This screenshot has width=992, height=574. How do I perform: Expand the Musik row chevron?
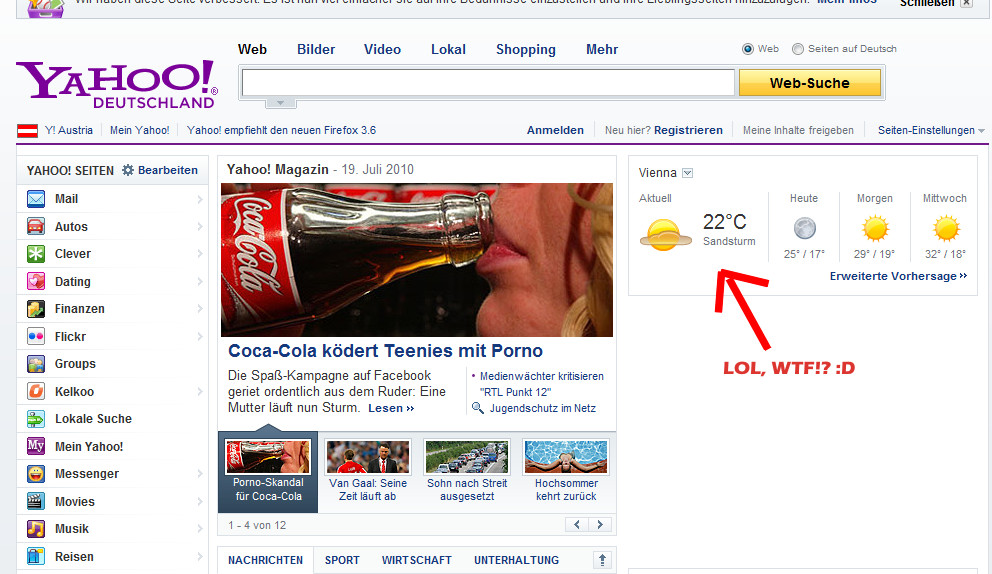199,529
